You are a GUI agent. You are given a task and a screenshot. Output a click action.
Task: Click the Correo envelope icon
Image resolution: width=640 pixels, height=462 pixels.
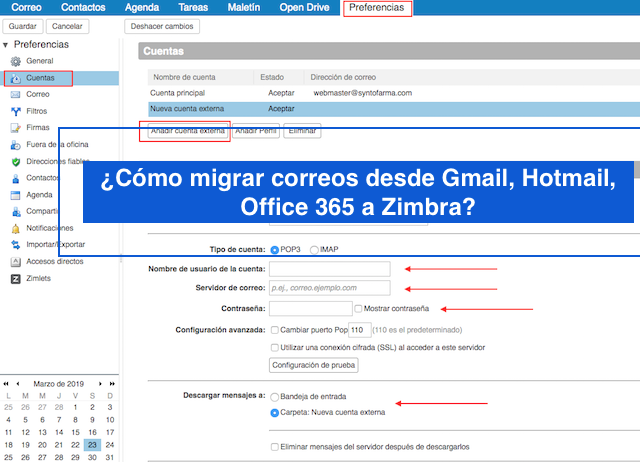click(x=16, y=95)
